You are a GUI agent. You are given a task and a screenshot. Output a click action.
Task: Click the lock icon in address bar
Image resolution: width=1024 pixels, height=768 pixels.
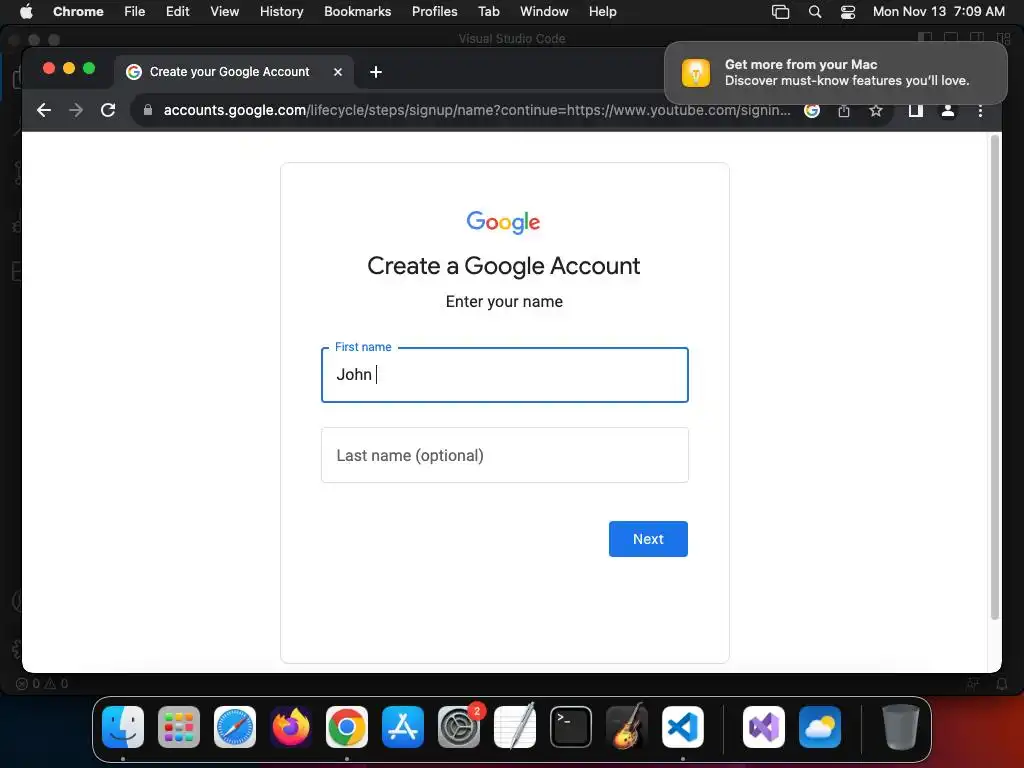[x=148, y=110]
